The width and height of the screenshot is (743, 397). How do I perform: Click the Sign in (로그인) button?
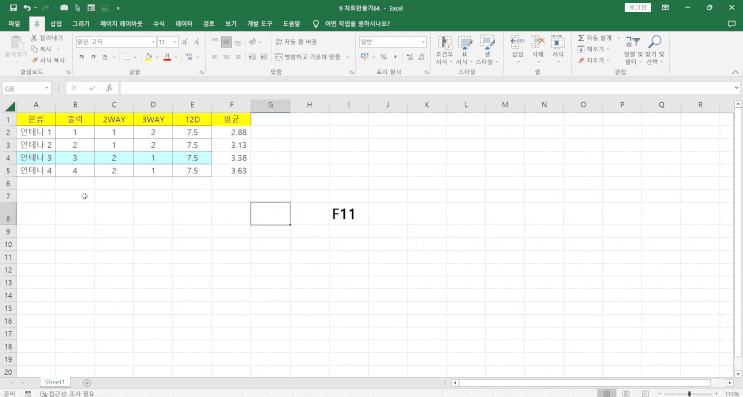[638, 8]
